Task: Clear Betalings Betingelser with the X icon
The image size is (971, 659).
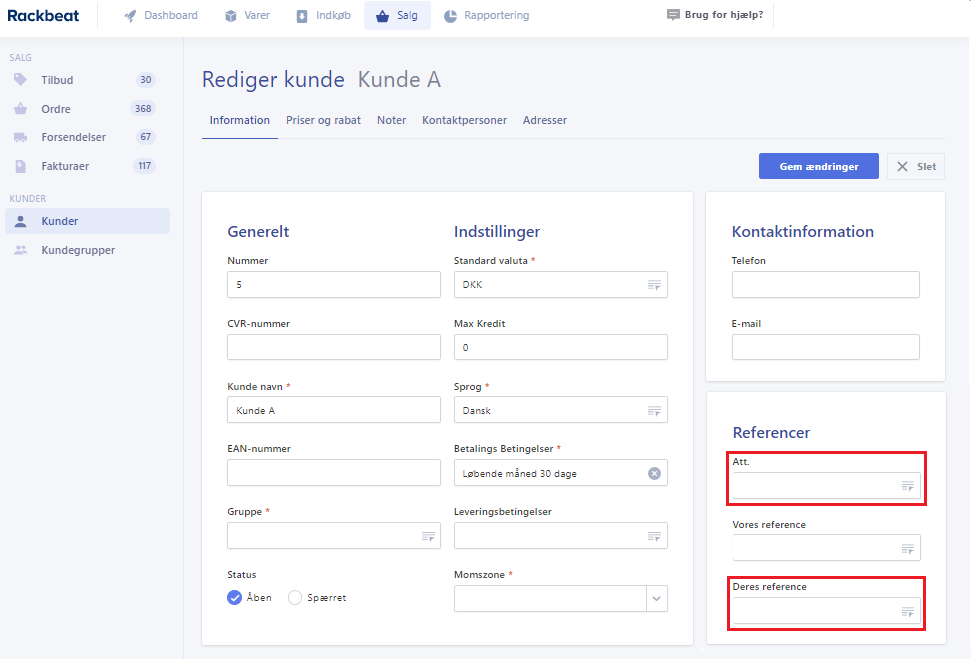Action: 654,473
